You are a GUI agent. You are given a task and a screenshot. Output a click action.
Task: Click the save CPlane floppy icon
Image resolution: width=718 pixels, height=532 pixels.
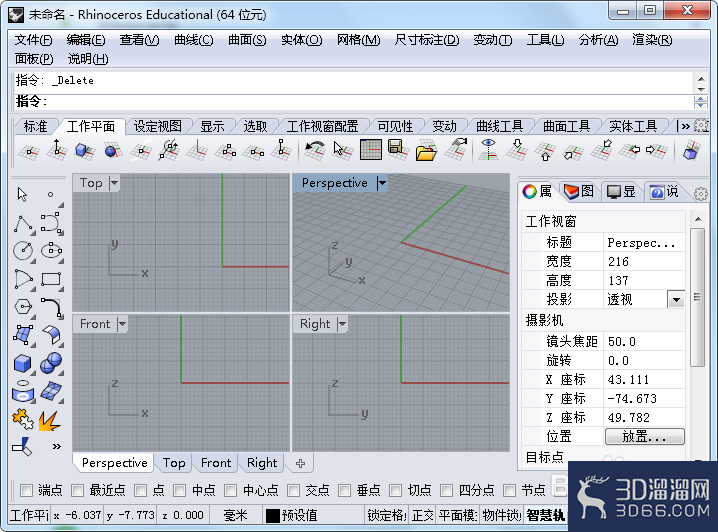397,150
